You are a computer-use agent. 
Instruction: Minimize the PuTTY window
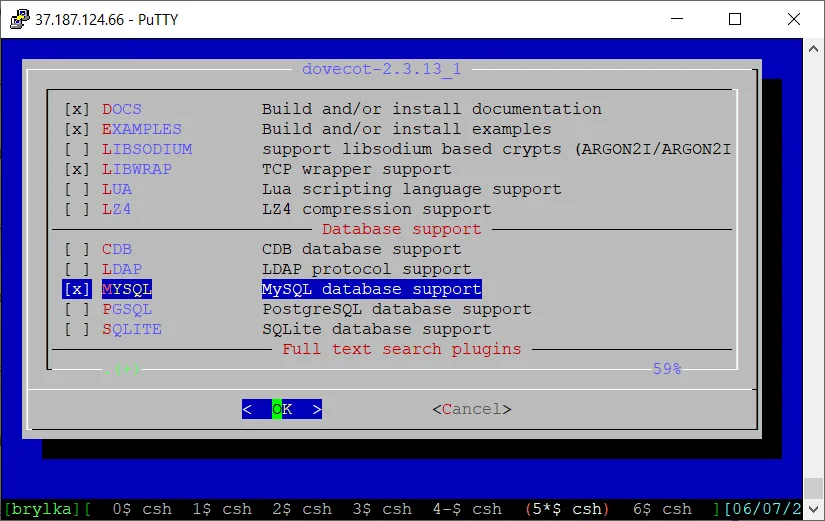pos(677,19)
